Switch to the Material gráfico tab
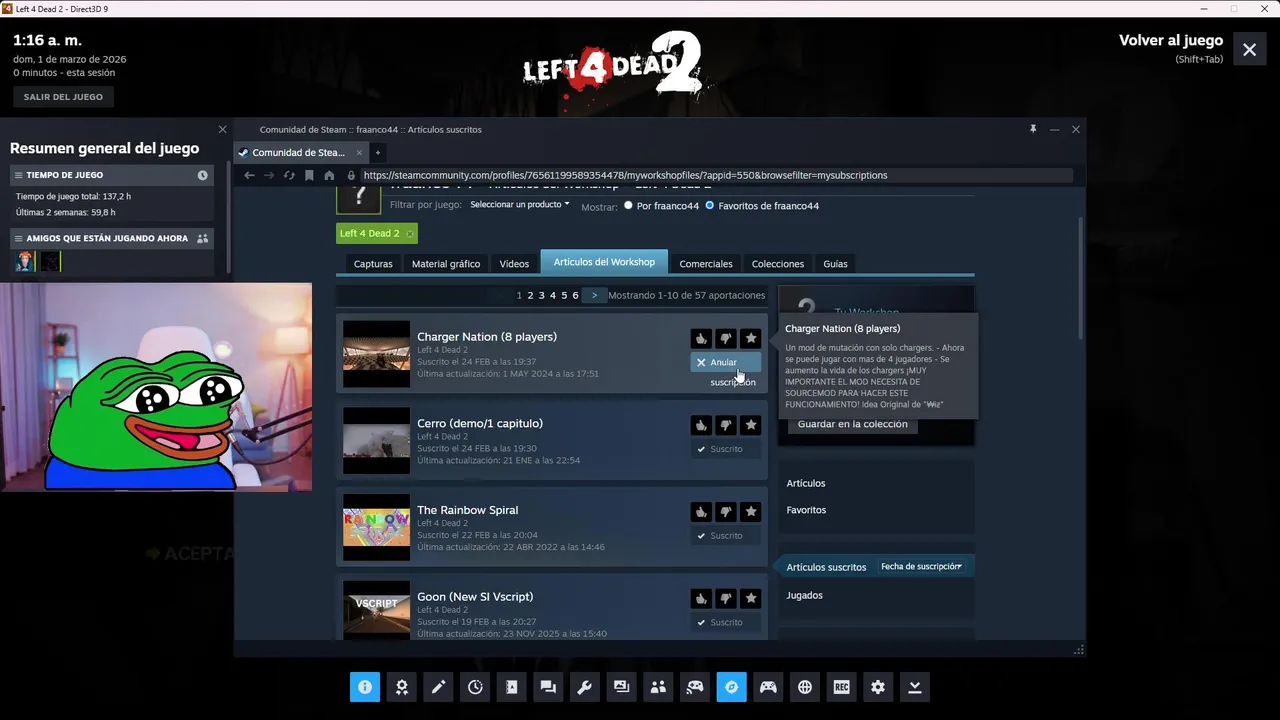This screenshot has width=1280, height=720. 446,264
